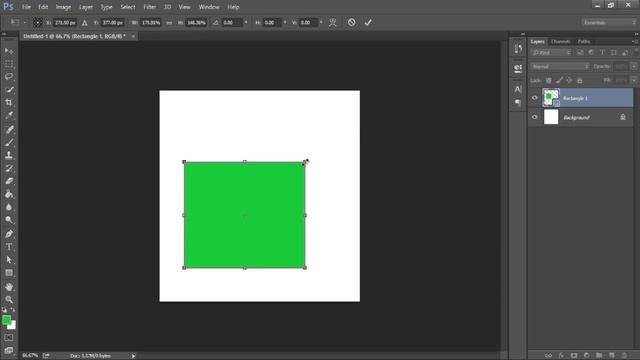Viewport: 640px width, 360px height.
Task: Select the Quick Selection tool
Action: pyautogui.click(x=9, y=90)
